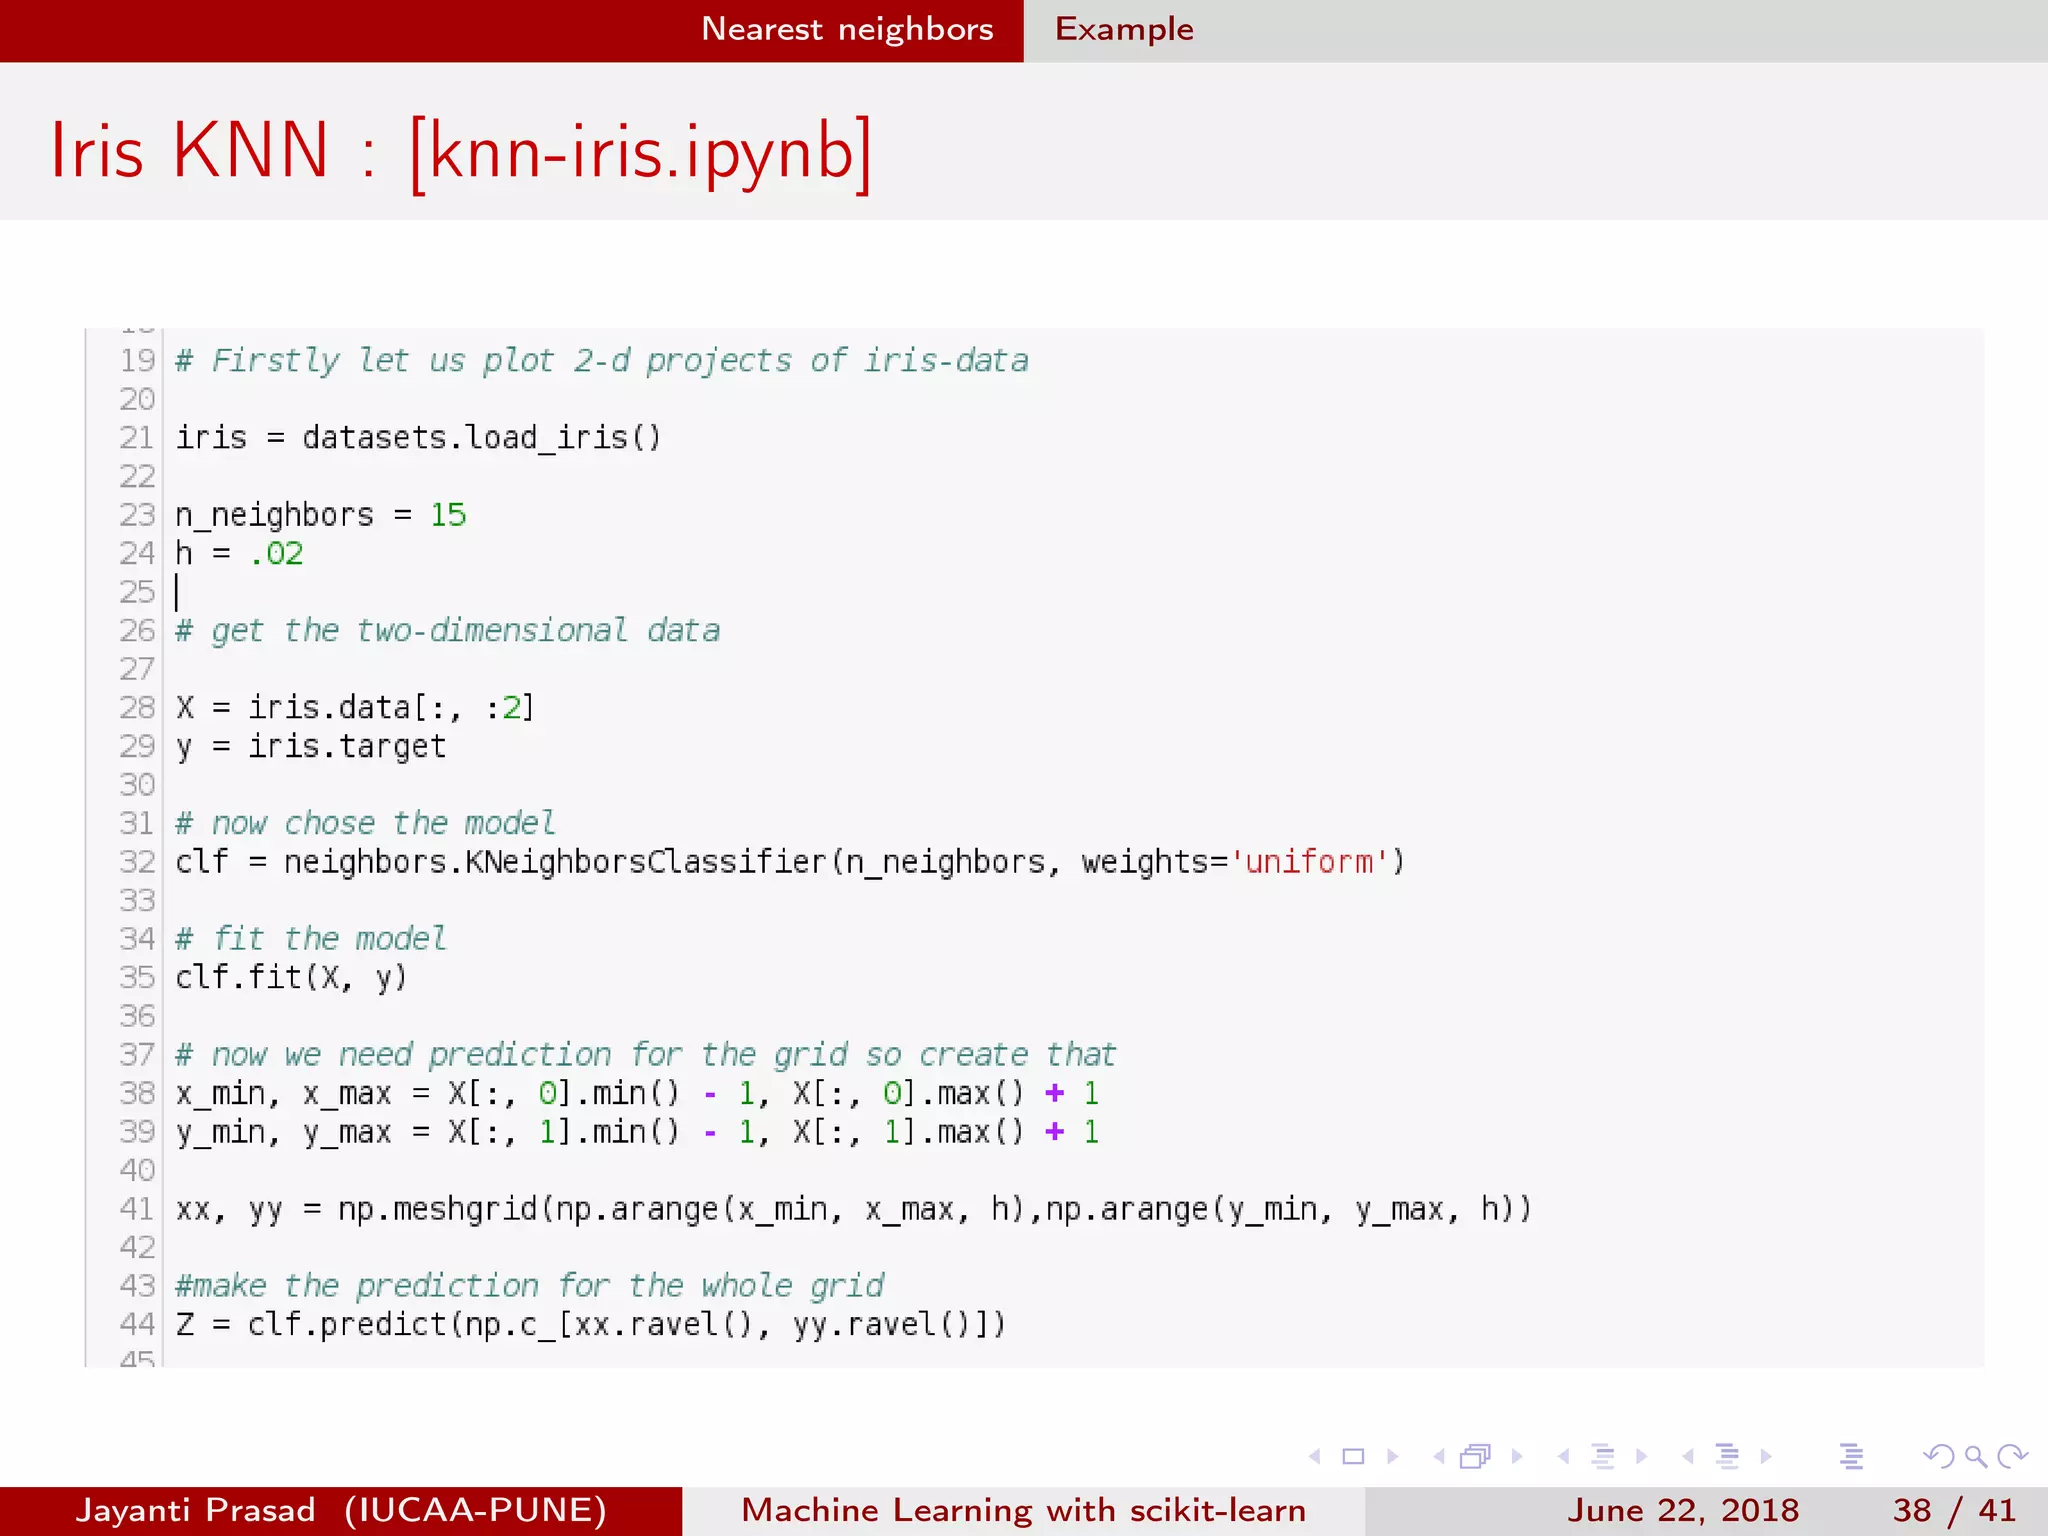Click the previous subsection arrow
Viewport: 2048px width, 1536px height.
1563,1457
